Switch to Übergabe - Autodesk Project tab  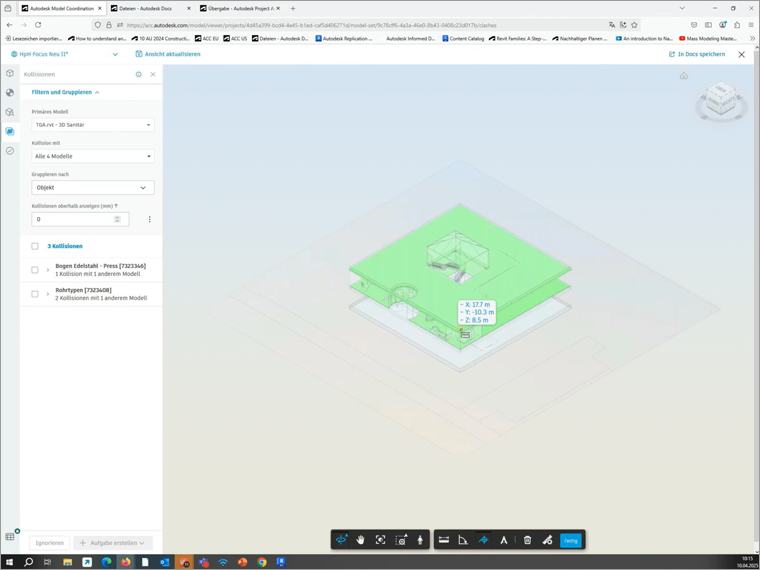click(239, 8)
